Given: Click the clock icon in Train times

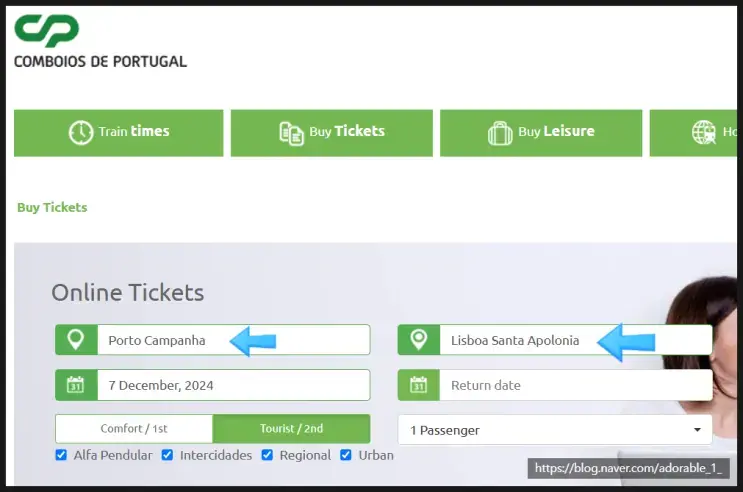Looking at the screenshot, I should pos(81,133).
